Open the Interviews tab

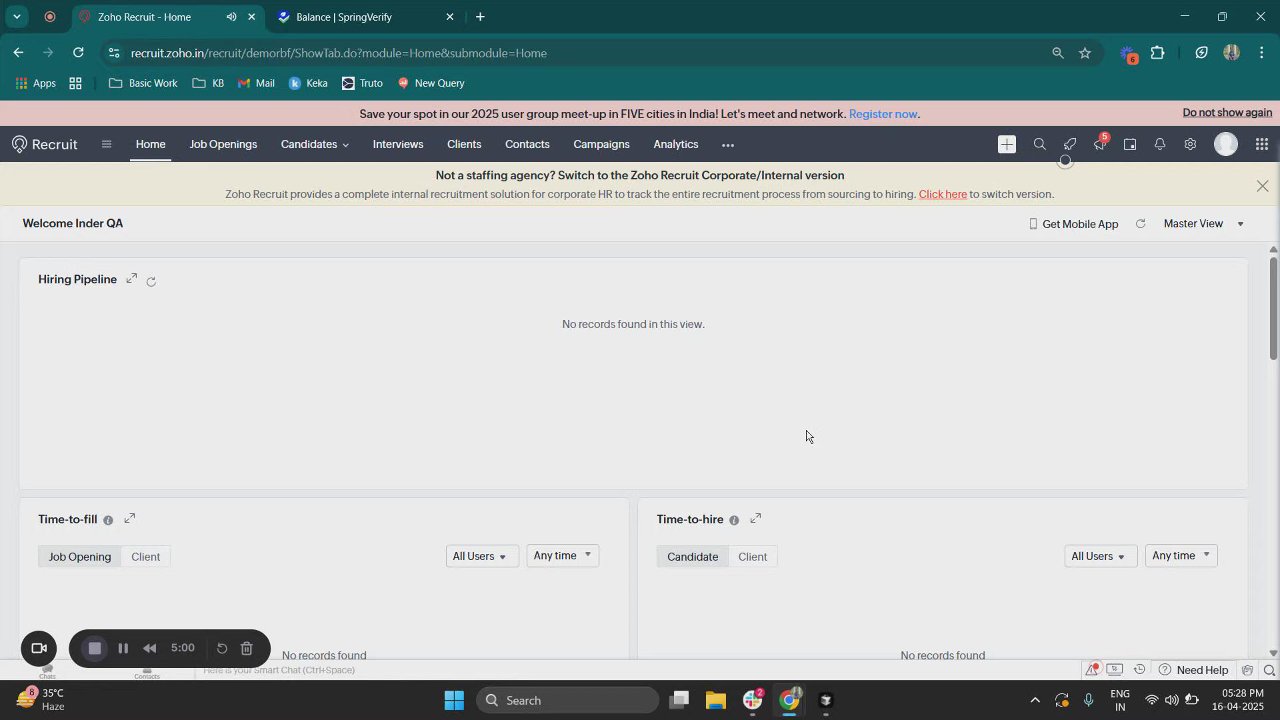398,145
